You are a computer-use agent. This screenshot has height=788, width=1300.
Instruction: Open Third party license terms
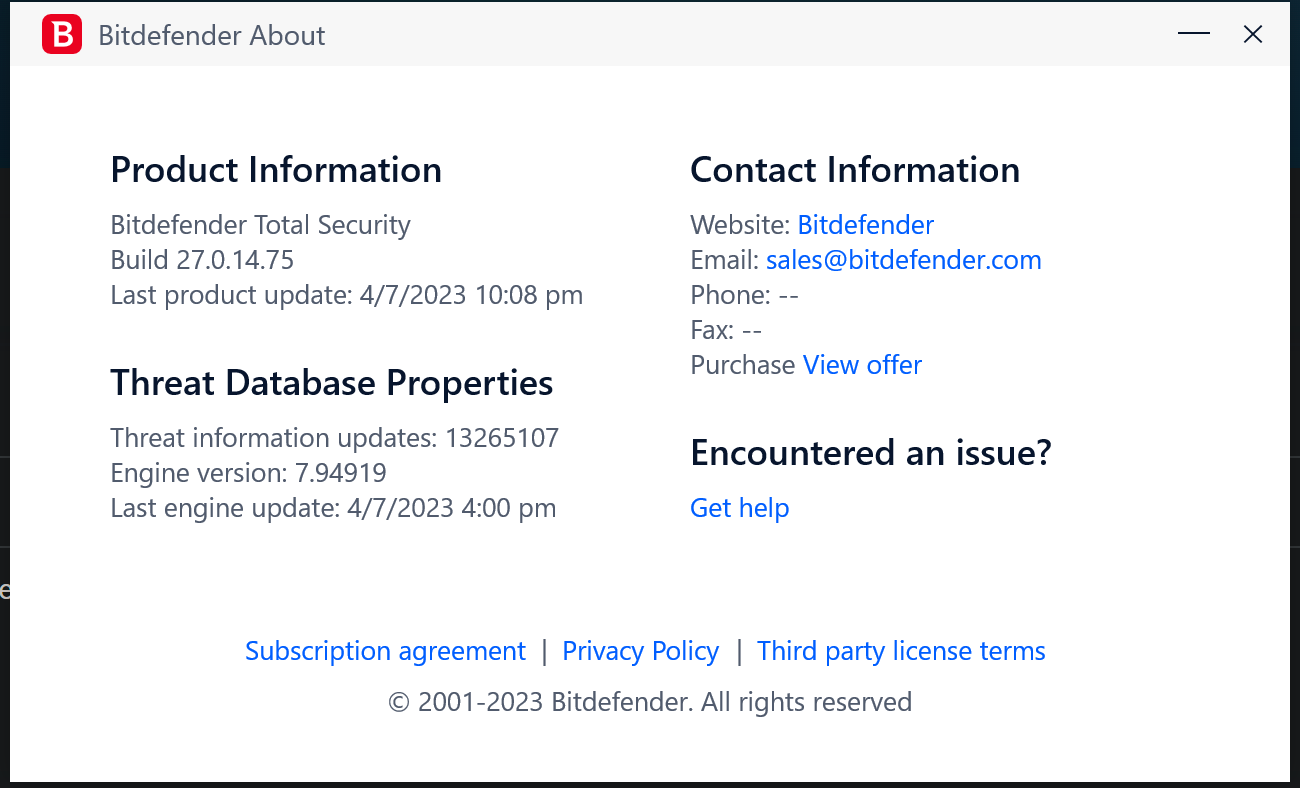tap(901, 651)
